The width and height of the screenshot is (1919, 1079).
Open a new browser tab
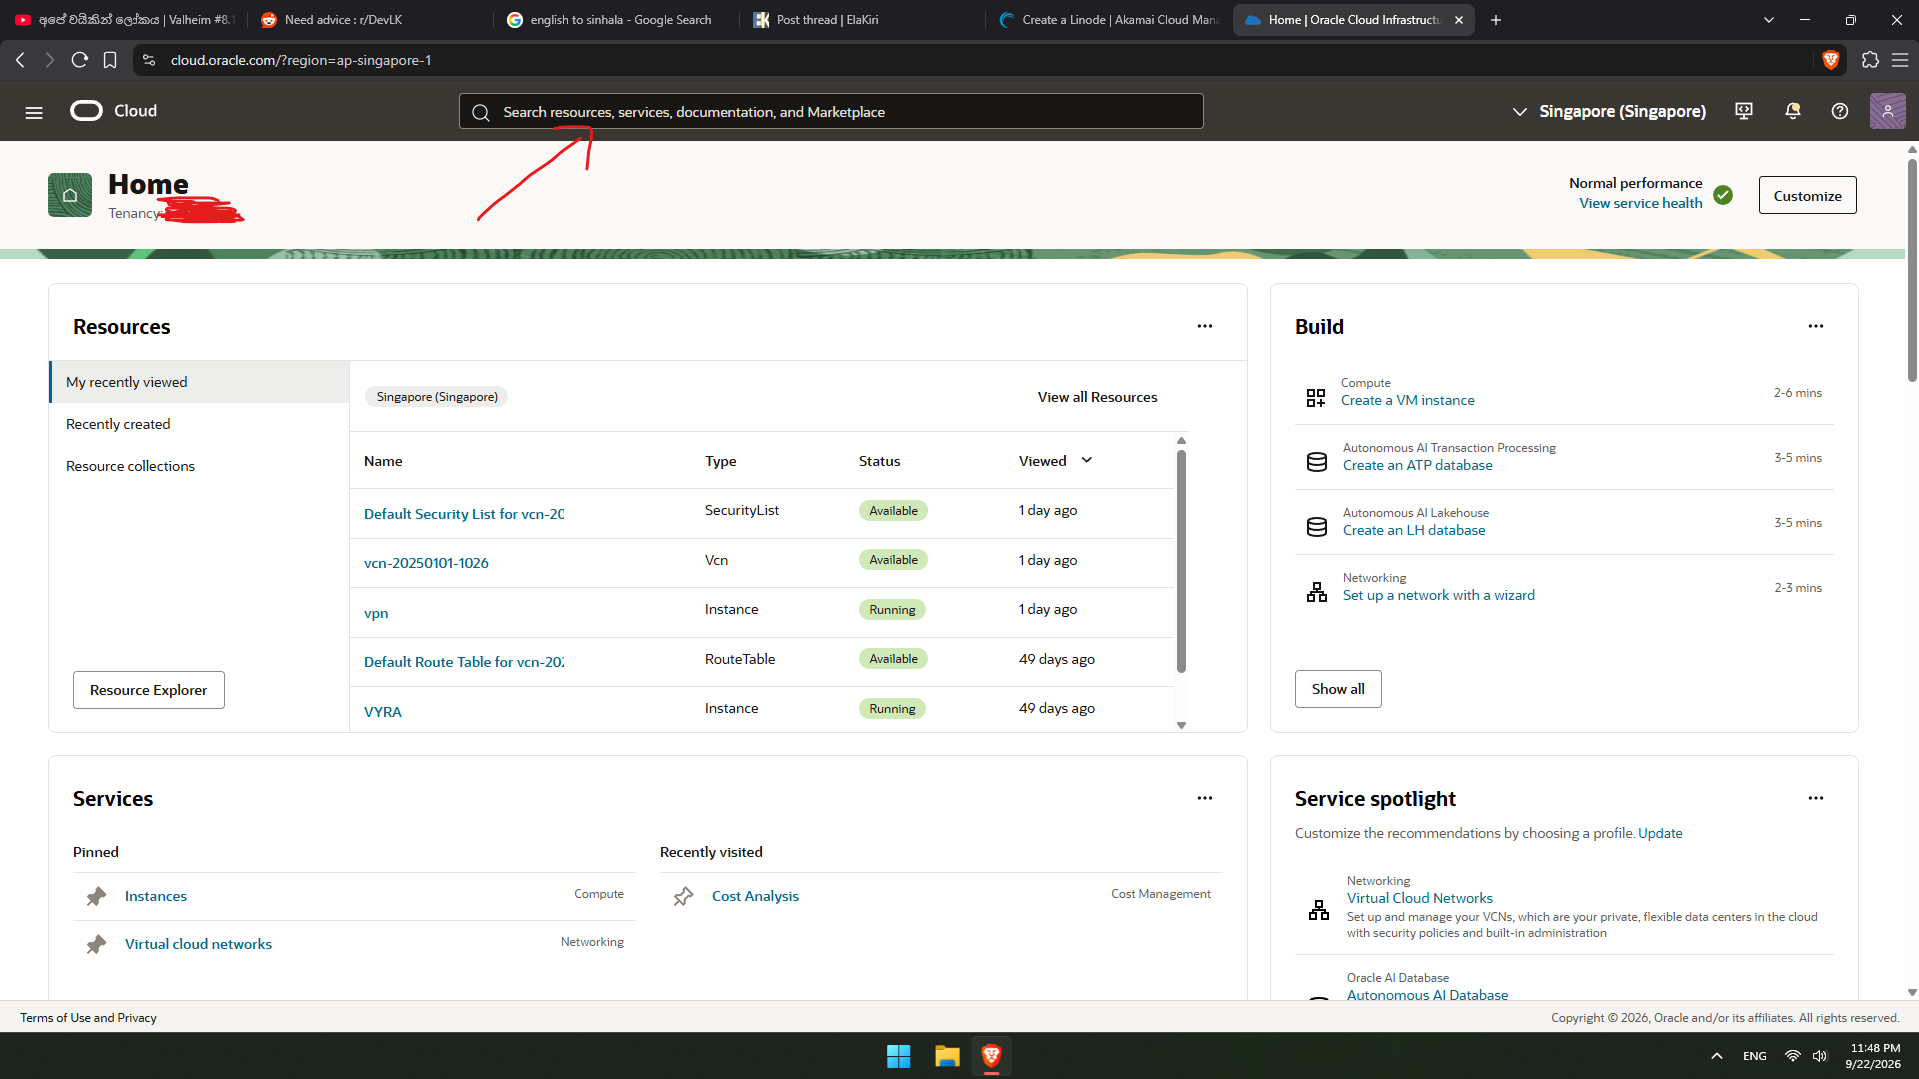[1496, 20]
